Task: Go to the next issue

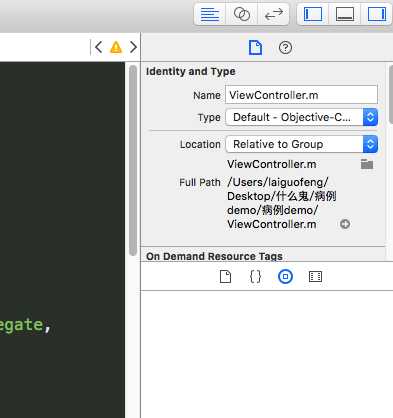Action: pos(133,47)
